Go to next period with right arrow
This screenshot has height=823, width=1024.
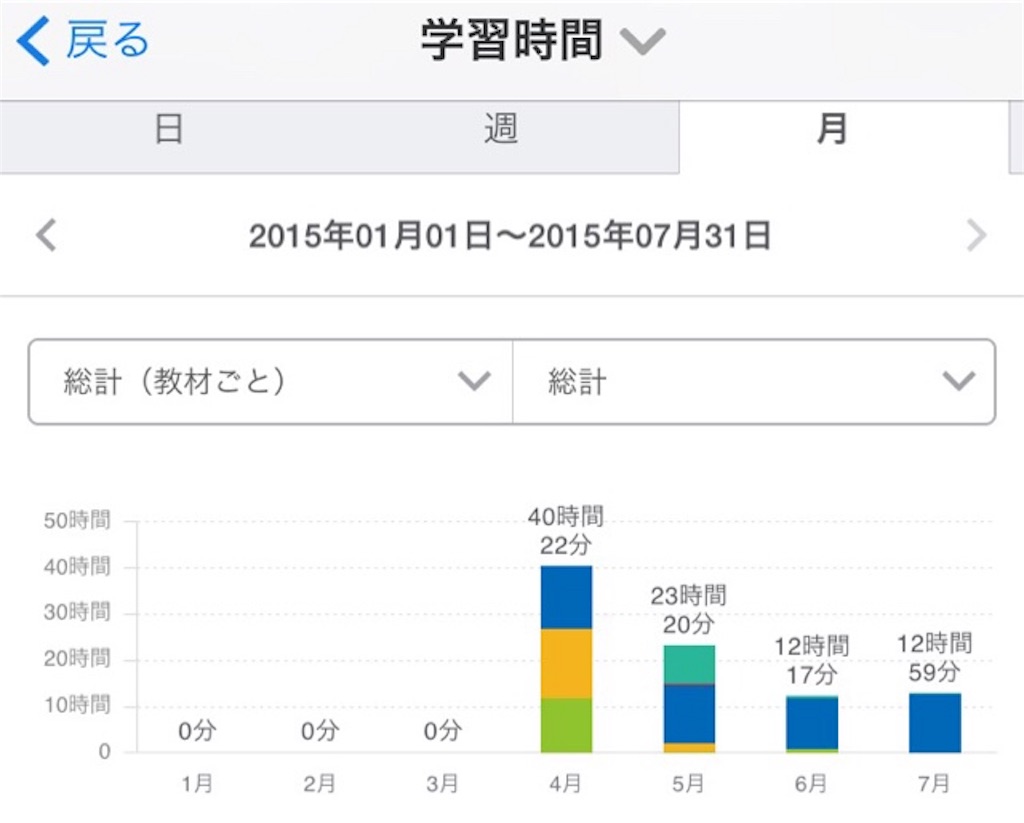[x=976, y=235]
